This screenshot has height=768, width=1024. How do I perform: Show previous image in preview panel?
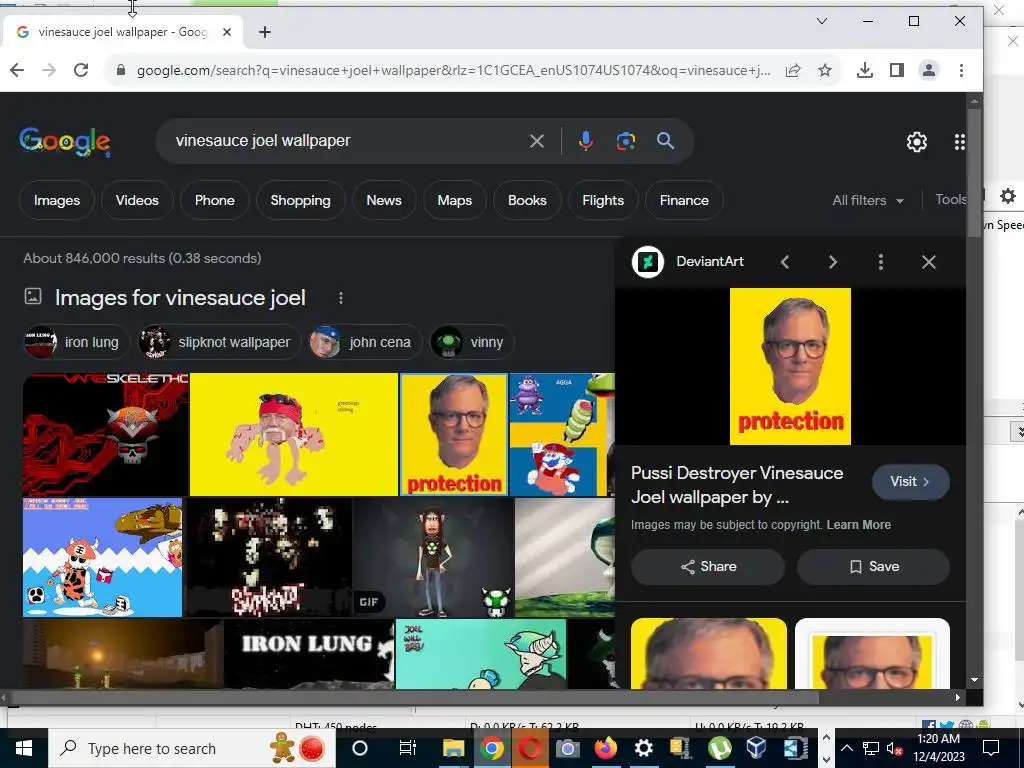coord(785,263)
